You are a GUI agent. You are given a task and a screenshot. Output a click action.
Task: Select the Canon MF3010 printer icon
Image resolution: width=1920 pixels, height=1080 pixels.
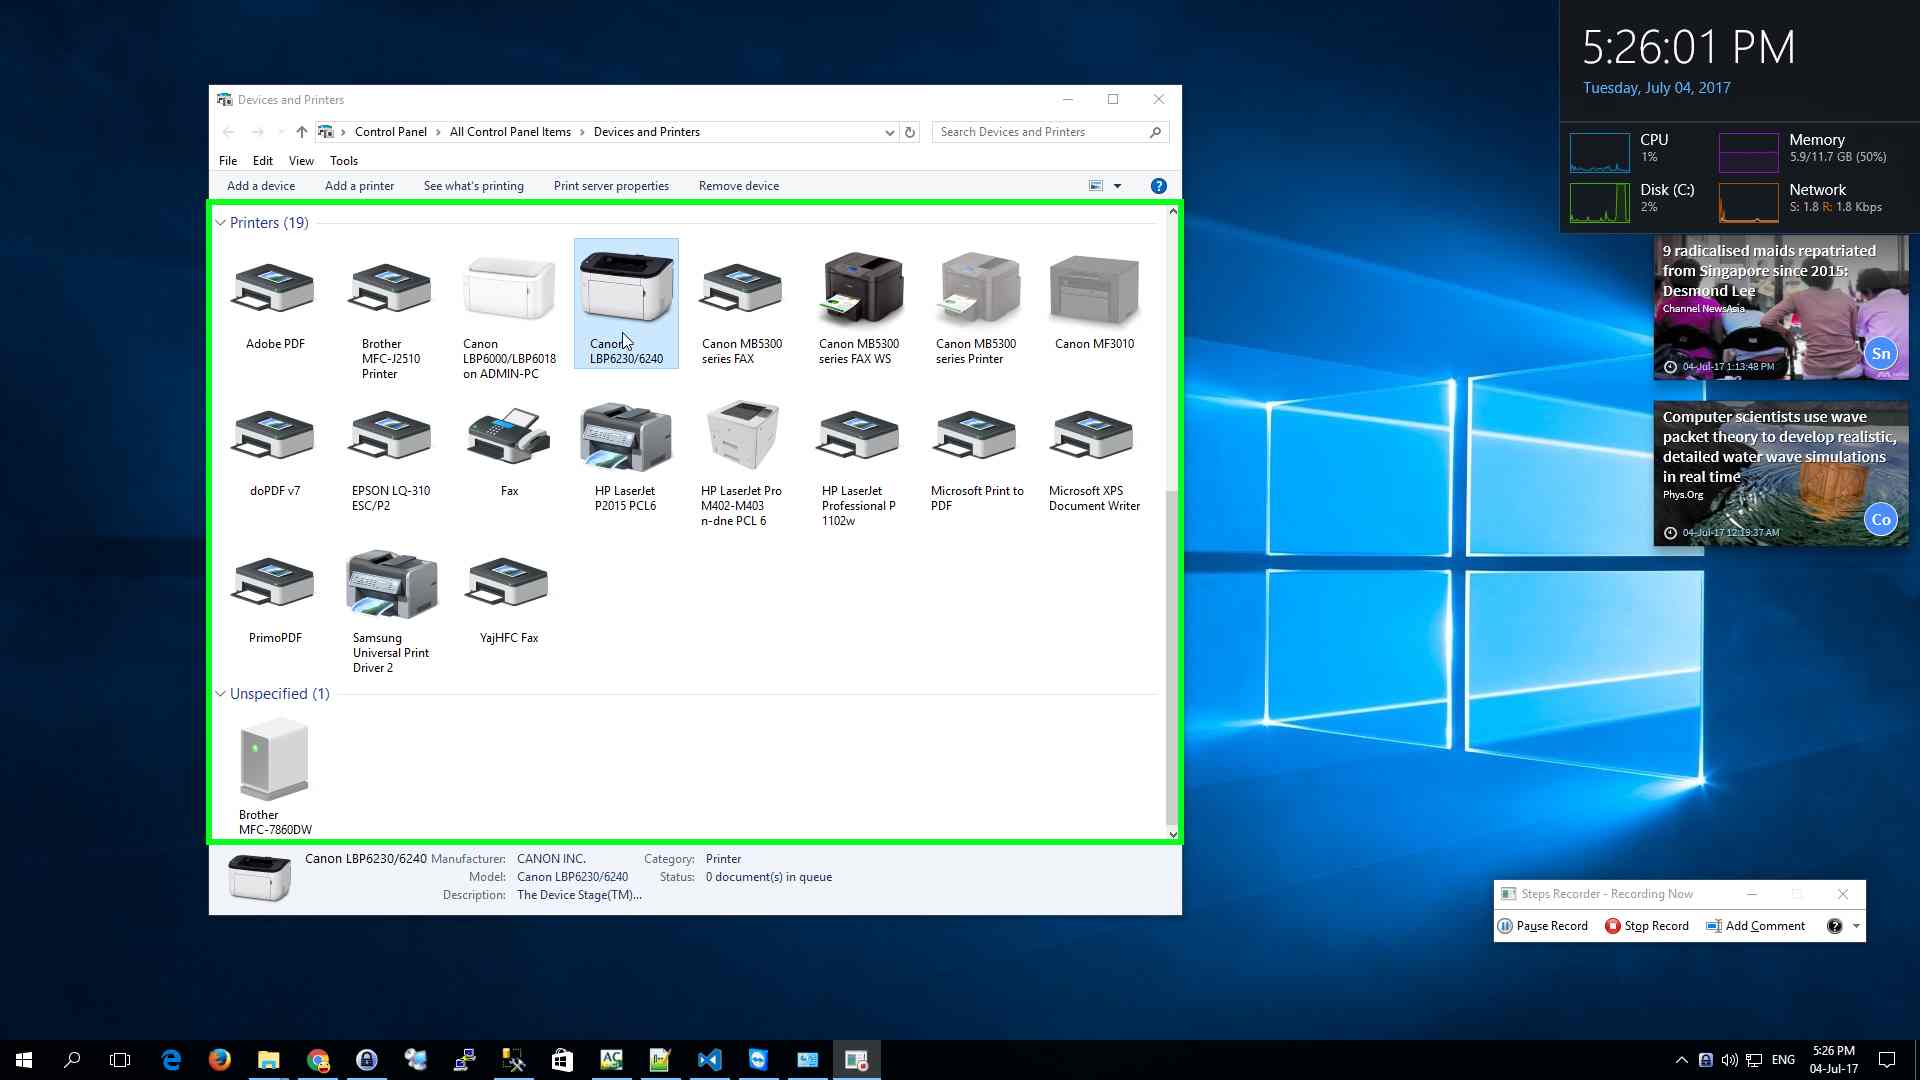click(x=1094, y=291)
